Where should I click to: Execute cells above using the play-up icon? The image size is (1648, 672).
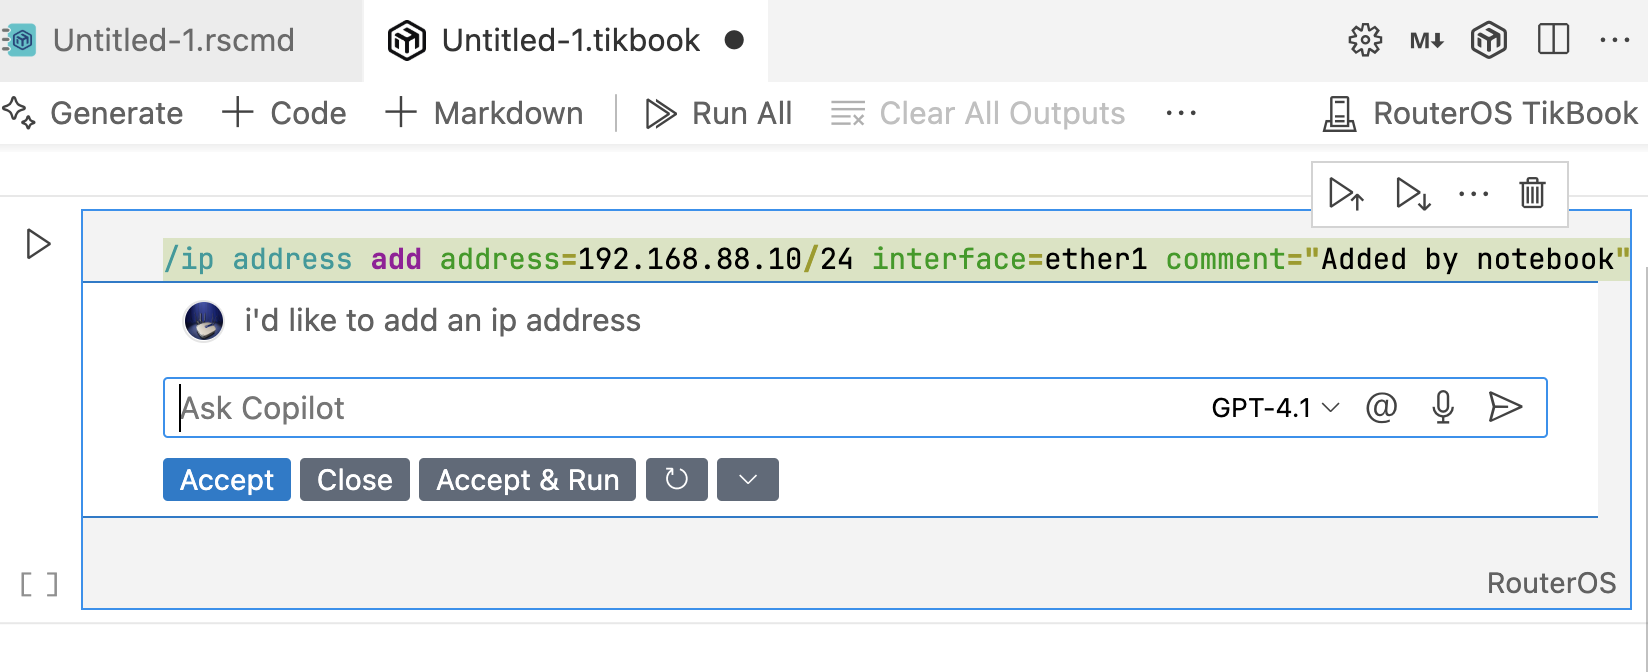1347,195
